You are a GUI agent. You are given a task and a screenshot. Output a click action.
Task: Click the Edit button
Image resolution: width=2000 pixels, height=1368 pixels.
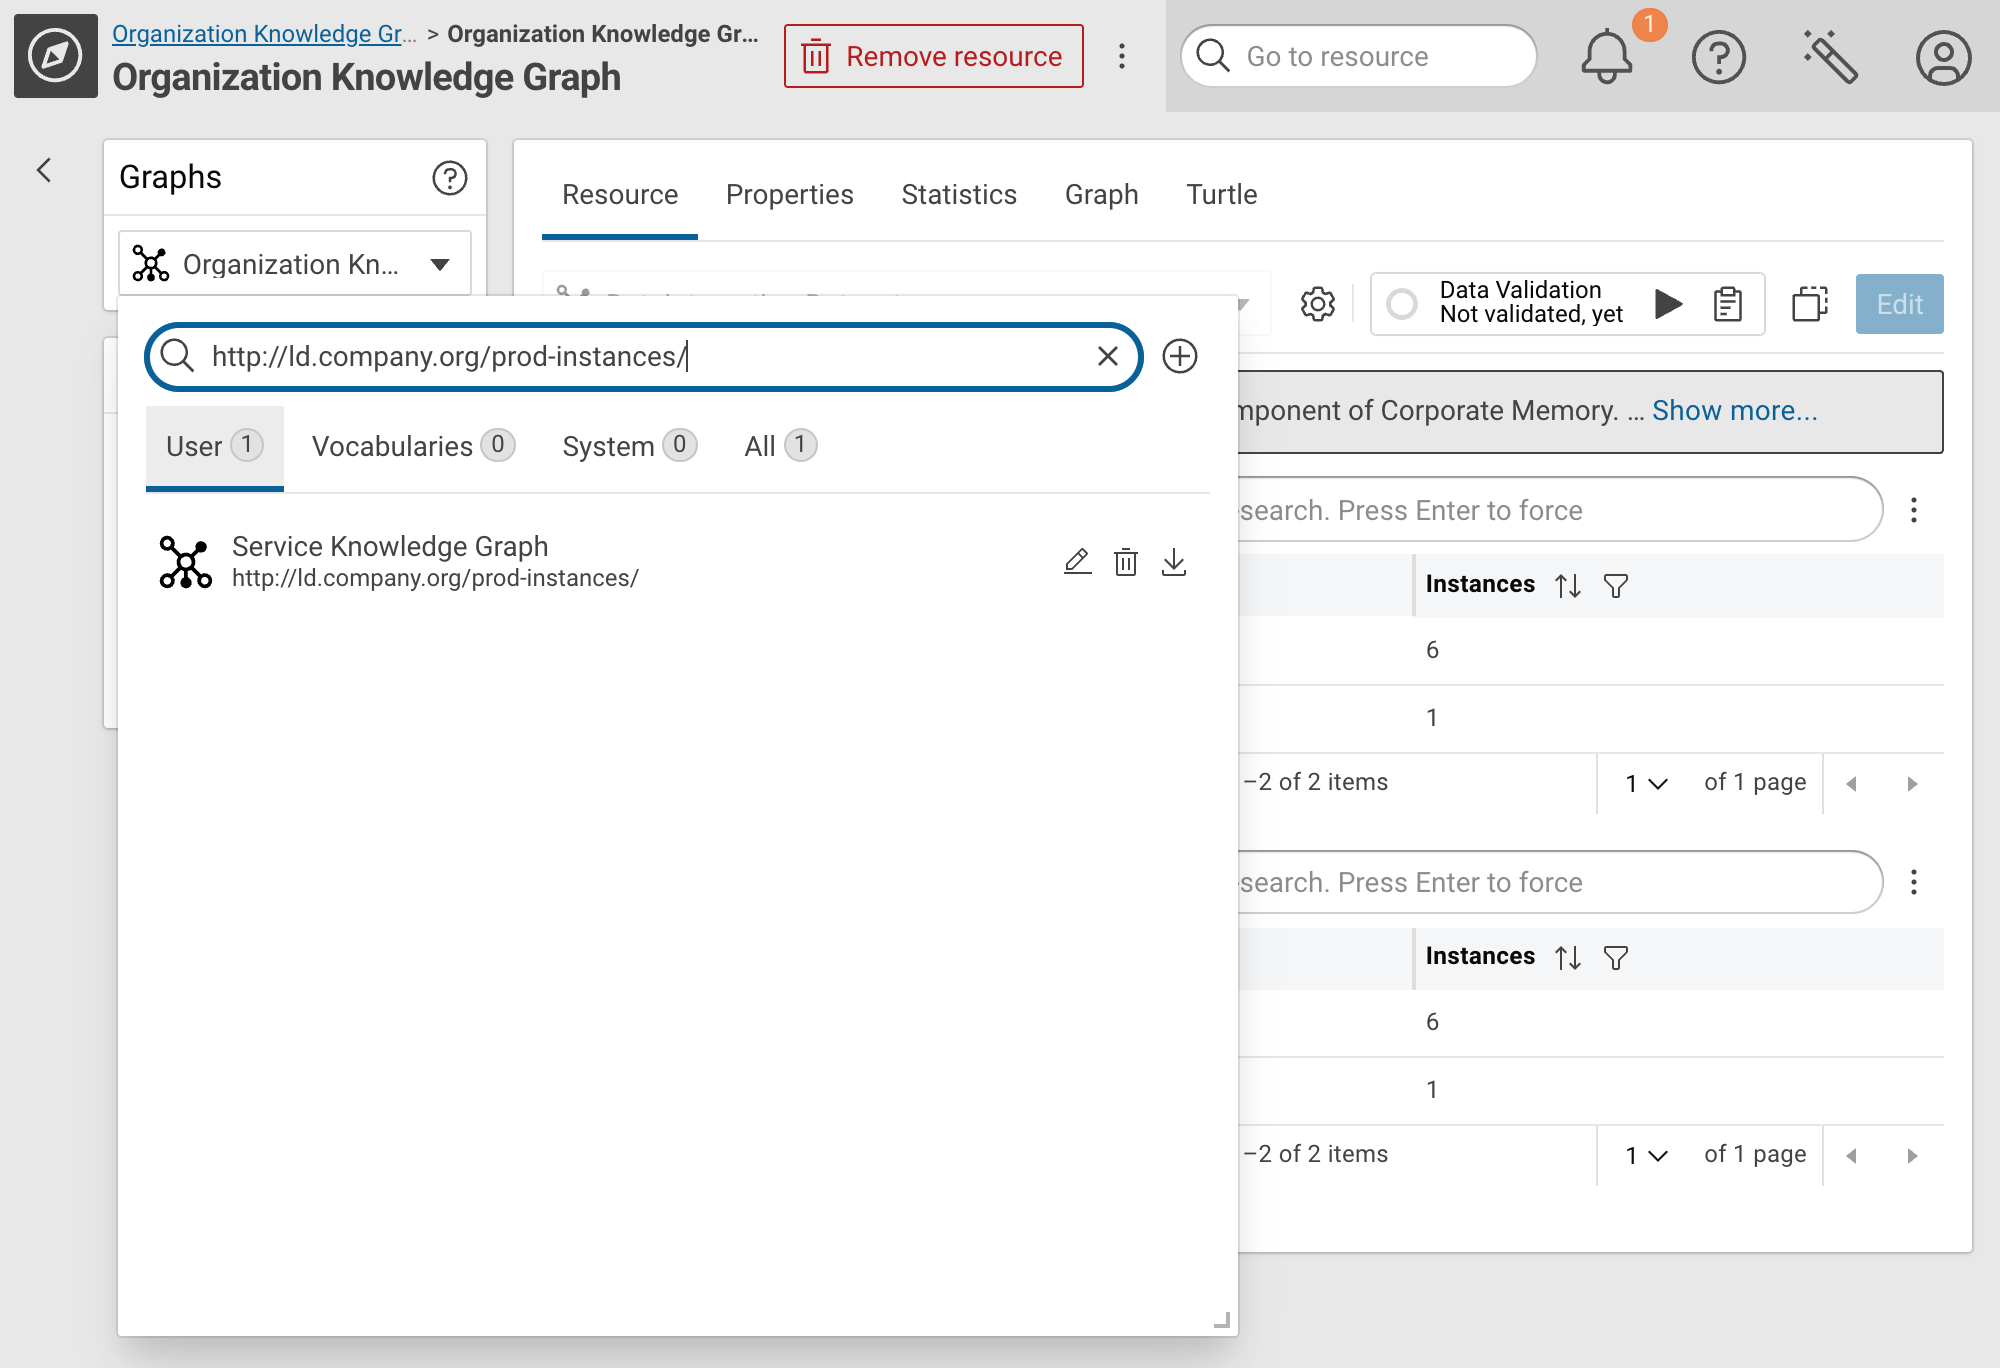pos(1900,304)
